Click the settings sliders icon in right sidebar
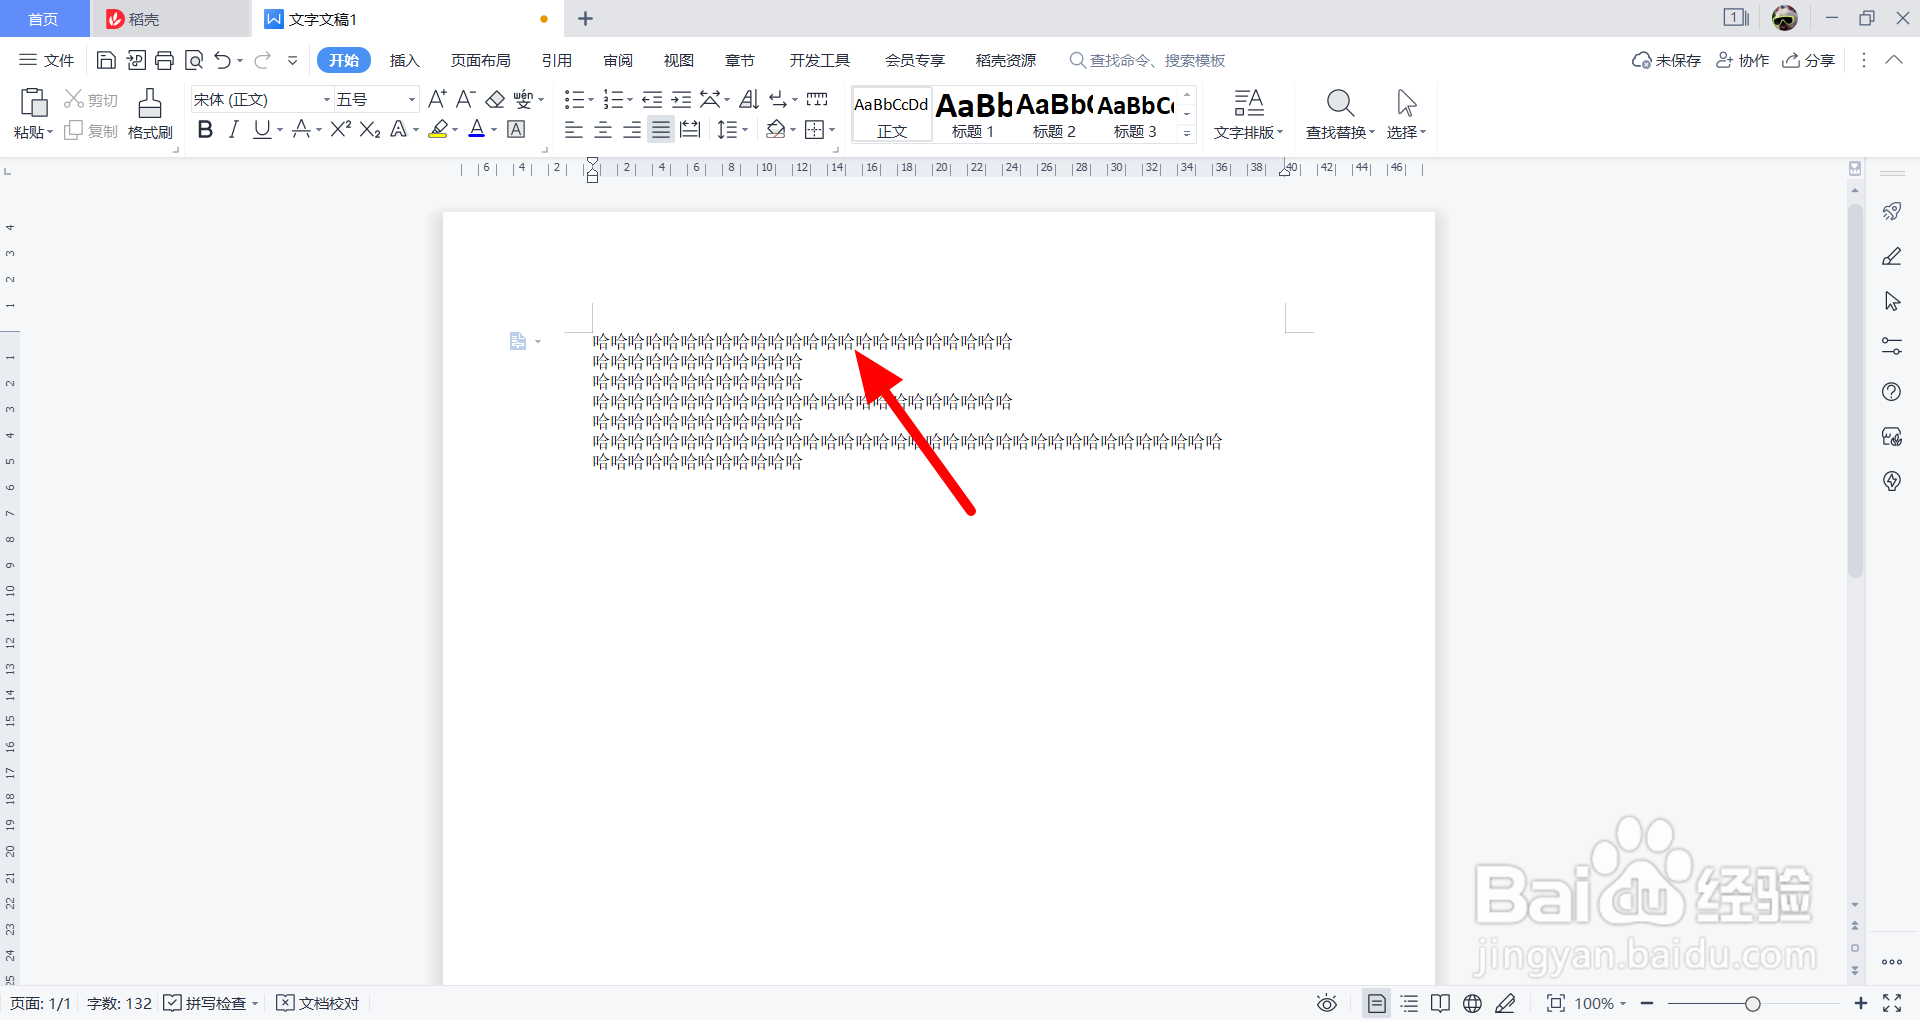The width and height of the screenshot is (1920, 1020). pos(1892,346)
